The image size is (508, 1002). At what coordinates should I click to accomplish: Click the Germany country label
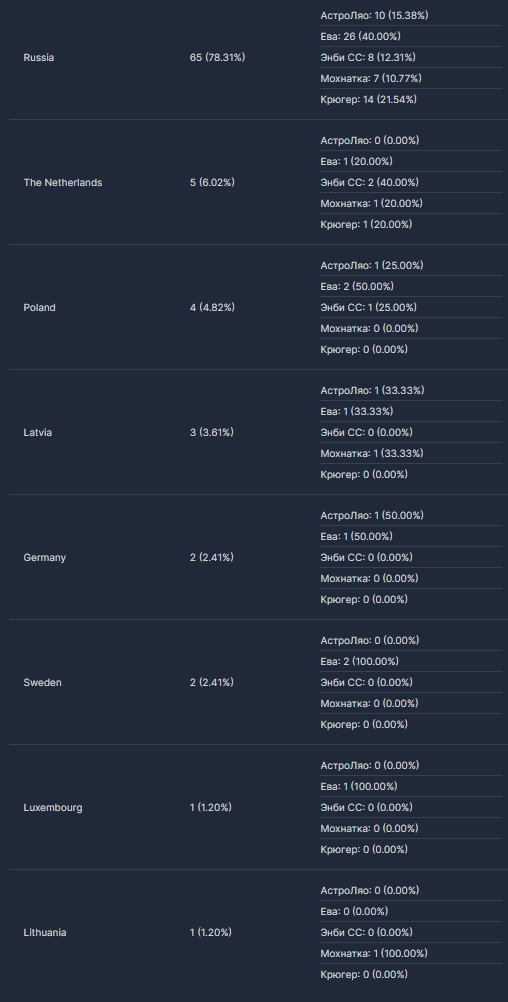(45, 557)
